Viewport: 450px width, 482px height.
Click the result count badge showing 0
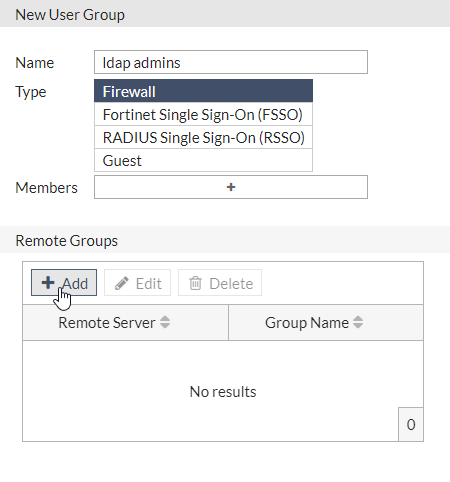coord(411,424)
